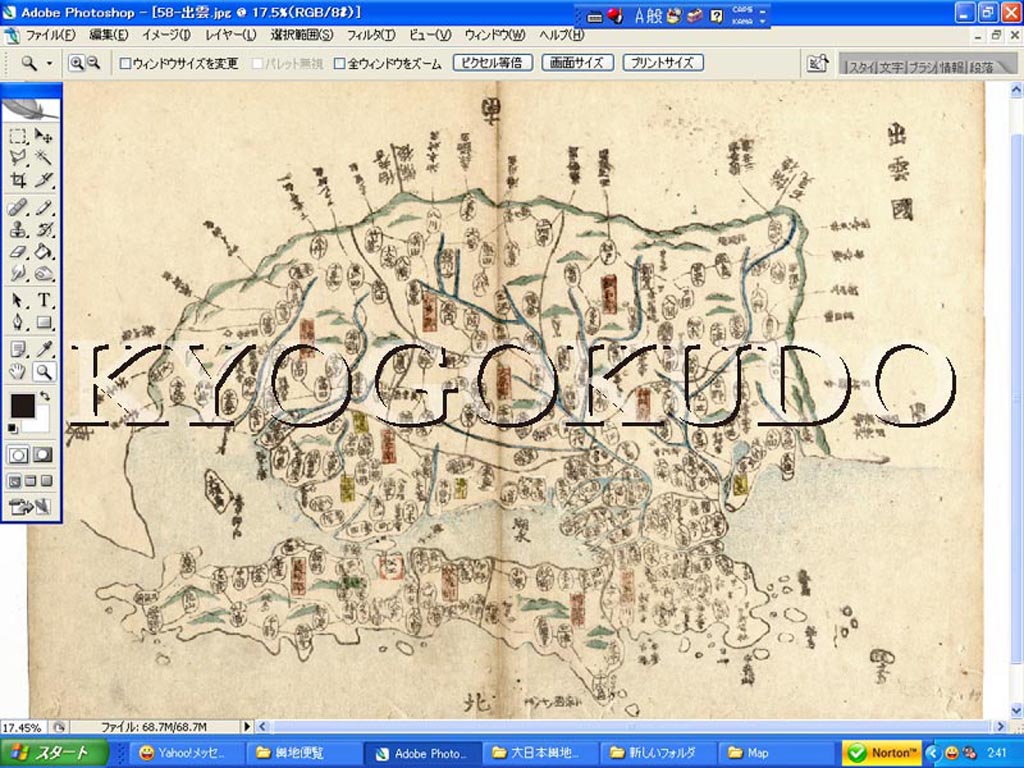The width and height of the screenshot is (1024, 768).
Task: Select the Clone Stamp tool
Action: click(18, 230)
